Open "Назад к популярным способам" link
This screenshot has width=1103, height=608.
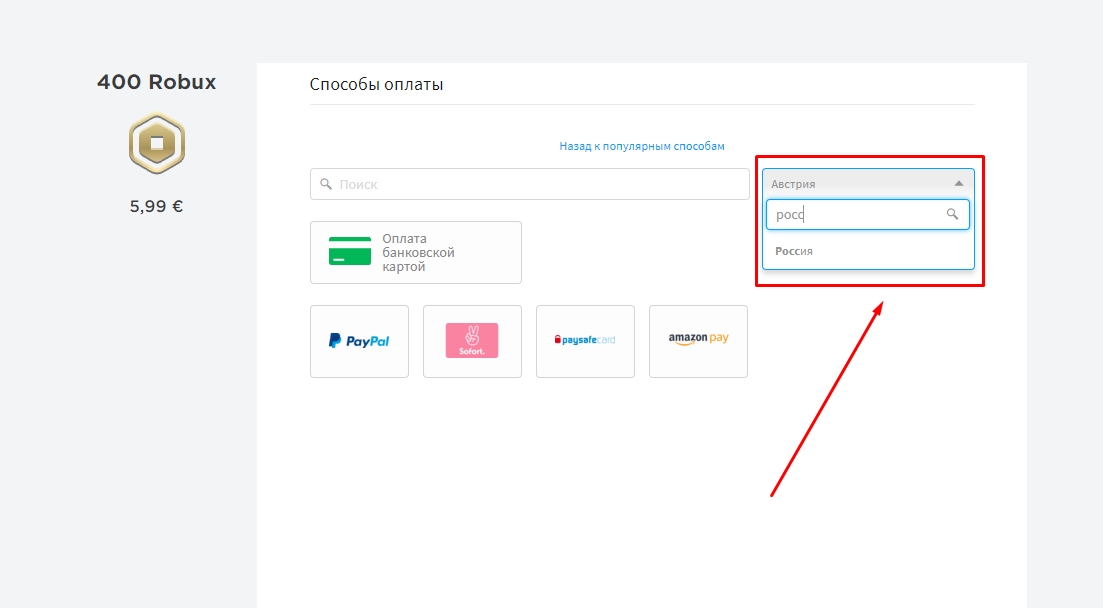coord(641,146)
